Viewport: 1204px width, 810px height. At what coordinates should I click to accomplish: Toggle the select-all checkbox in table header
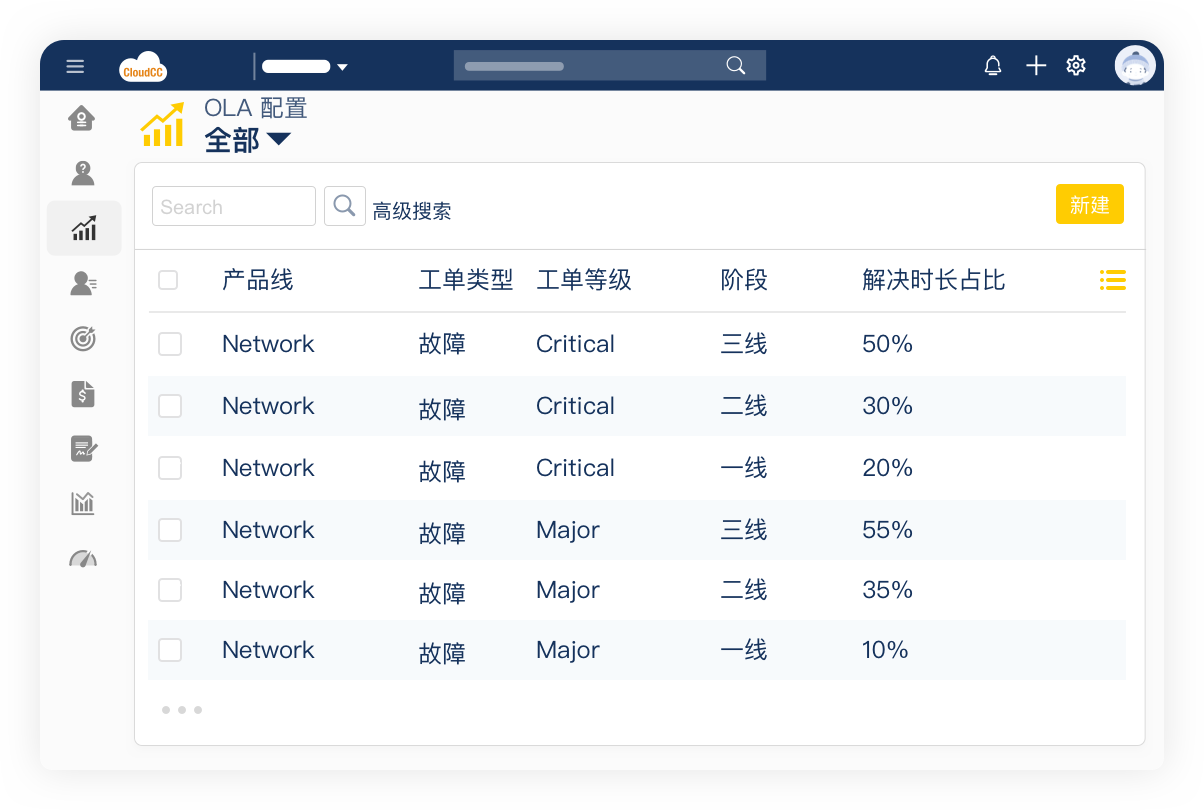click(168, 280)
